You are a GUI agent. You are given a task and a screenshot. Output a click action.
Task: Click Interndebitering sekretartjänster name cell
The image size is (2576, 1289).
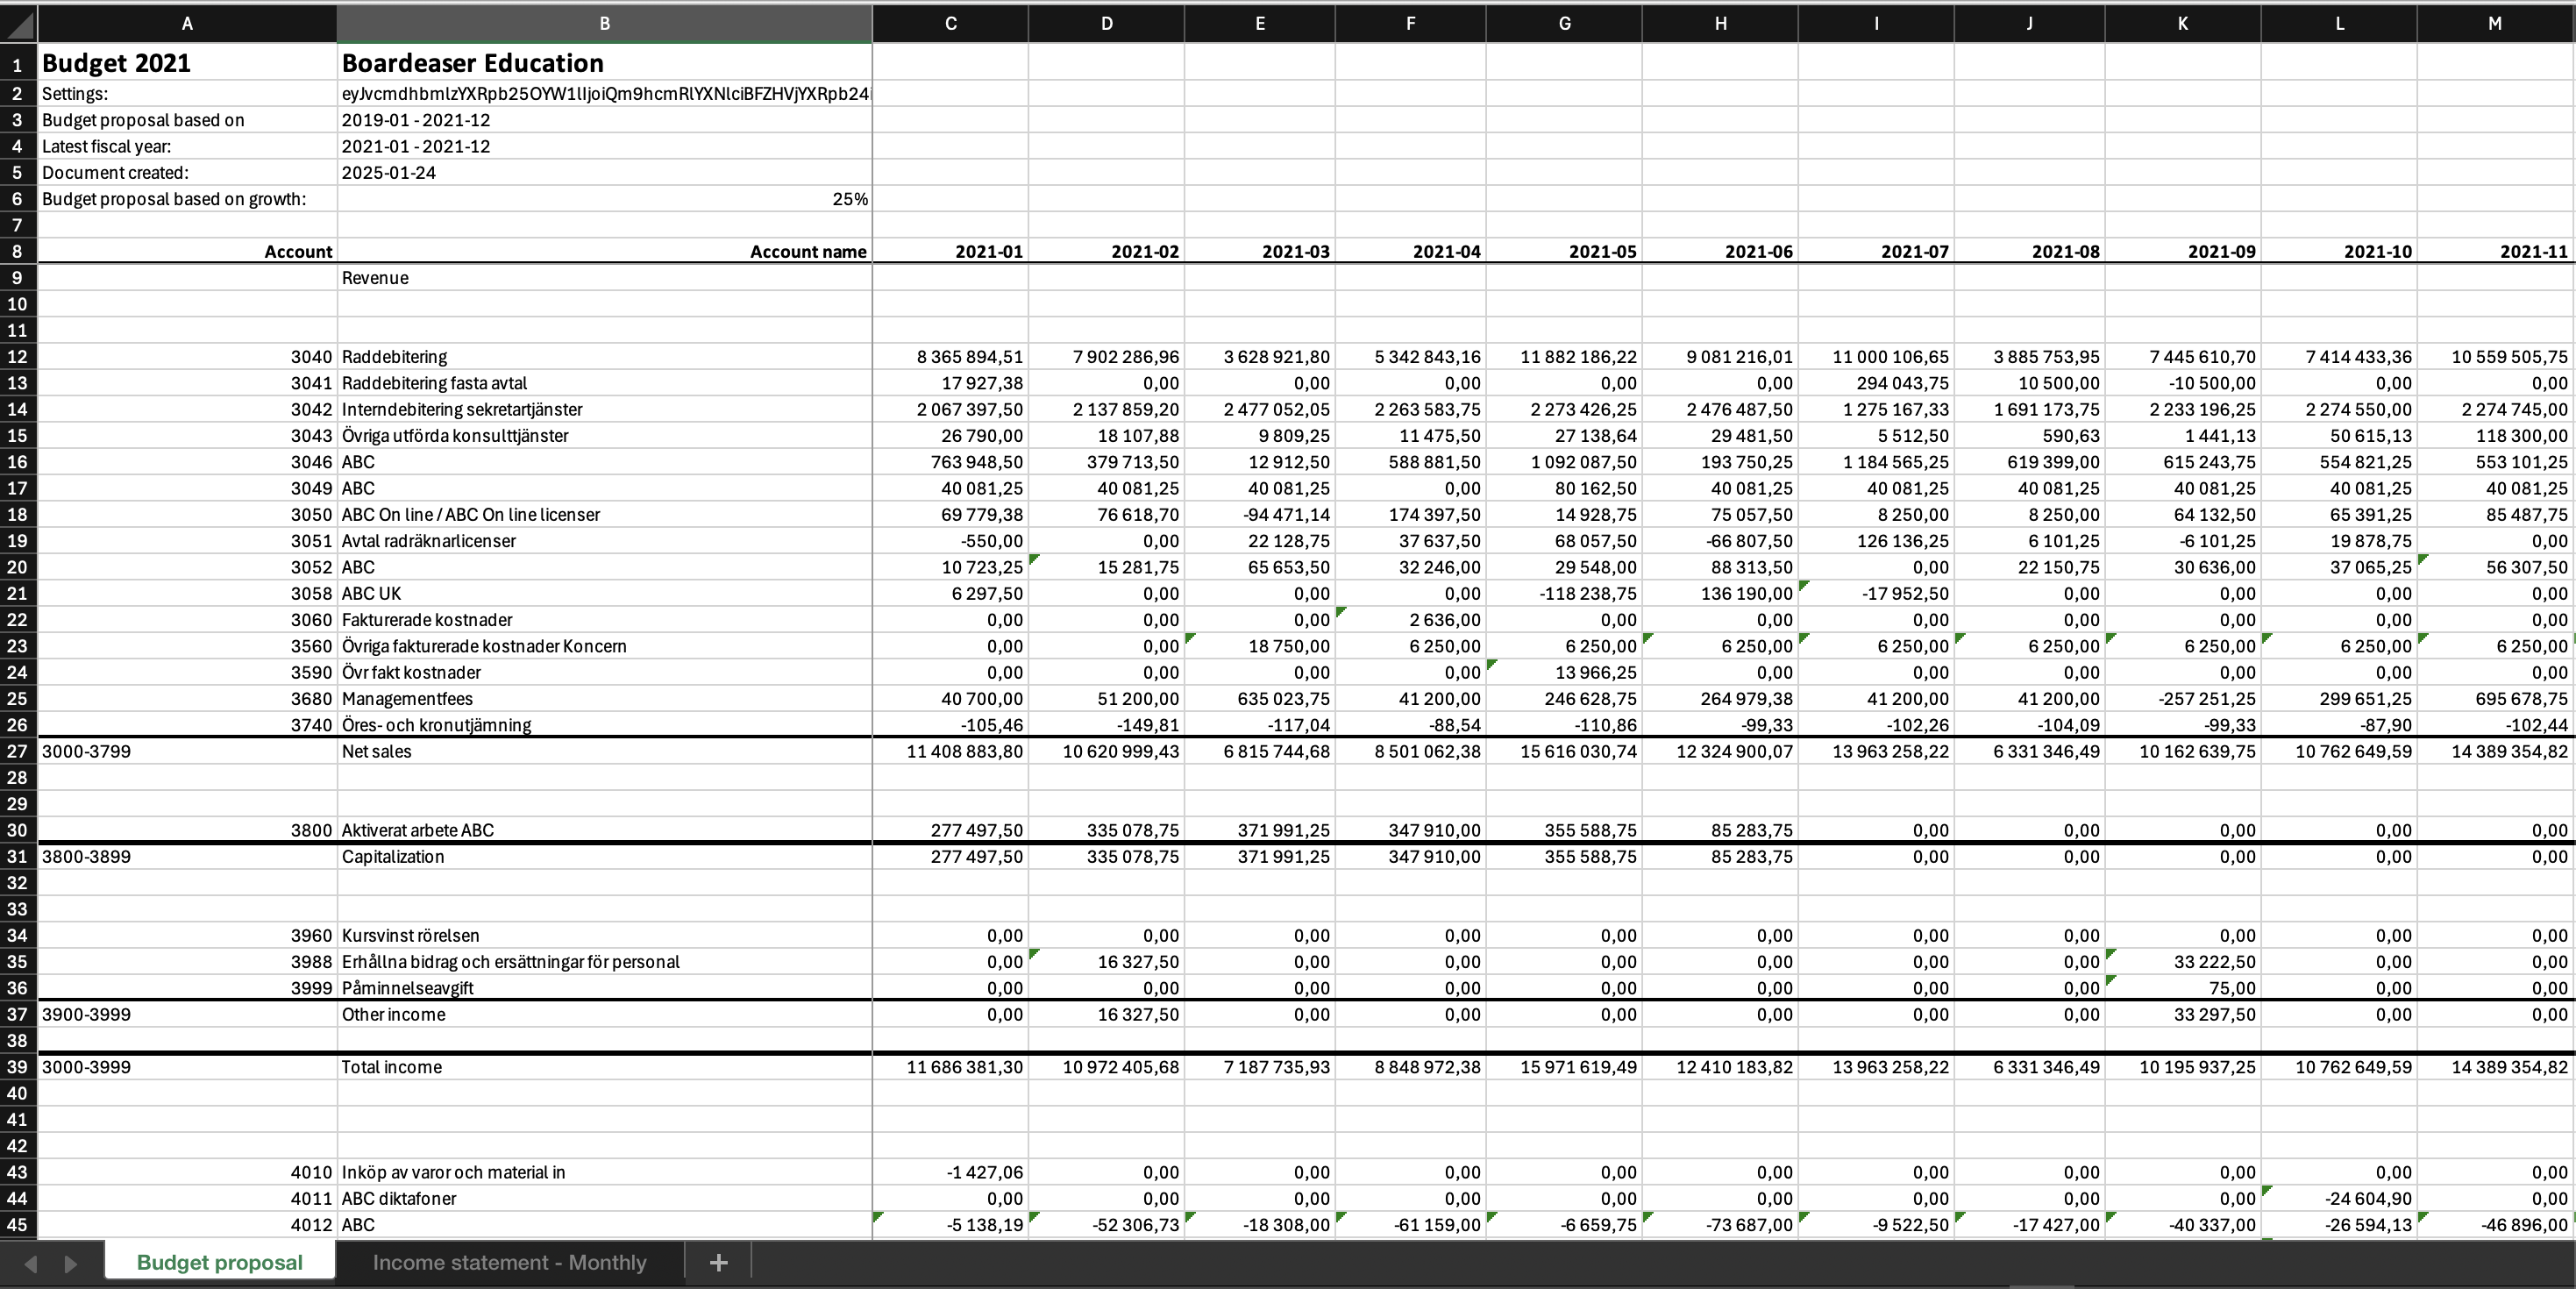click(x=604, y=409)
